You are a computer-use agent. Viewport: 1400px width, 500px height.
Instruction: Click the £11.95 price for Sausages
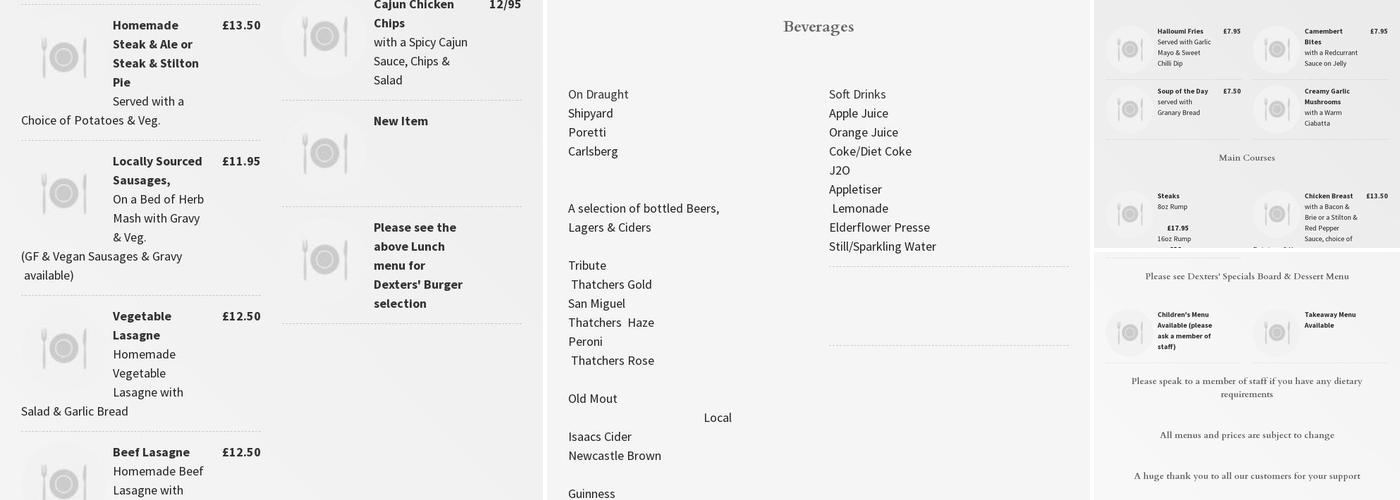(x=241, y=161)
